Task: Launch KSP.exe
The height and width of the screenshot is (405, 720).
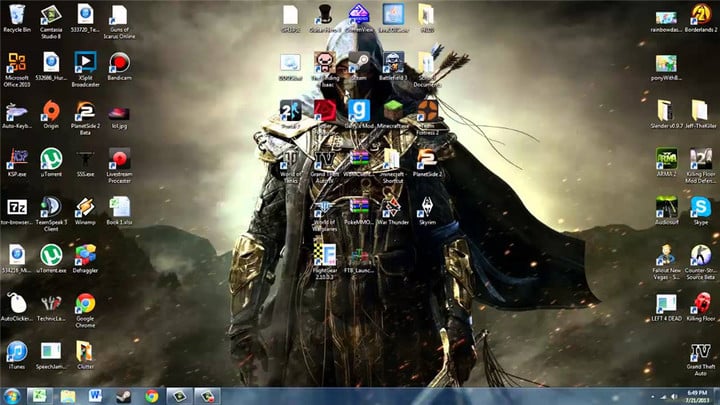Action: [x=17, y=163]
